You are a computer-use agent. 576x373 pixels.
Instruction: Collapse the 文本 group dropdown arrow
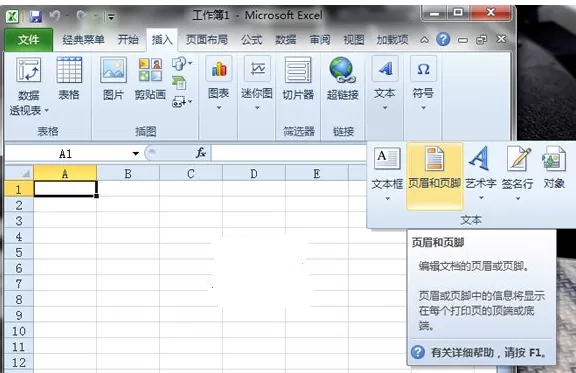click(385, 107)
